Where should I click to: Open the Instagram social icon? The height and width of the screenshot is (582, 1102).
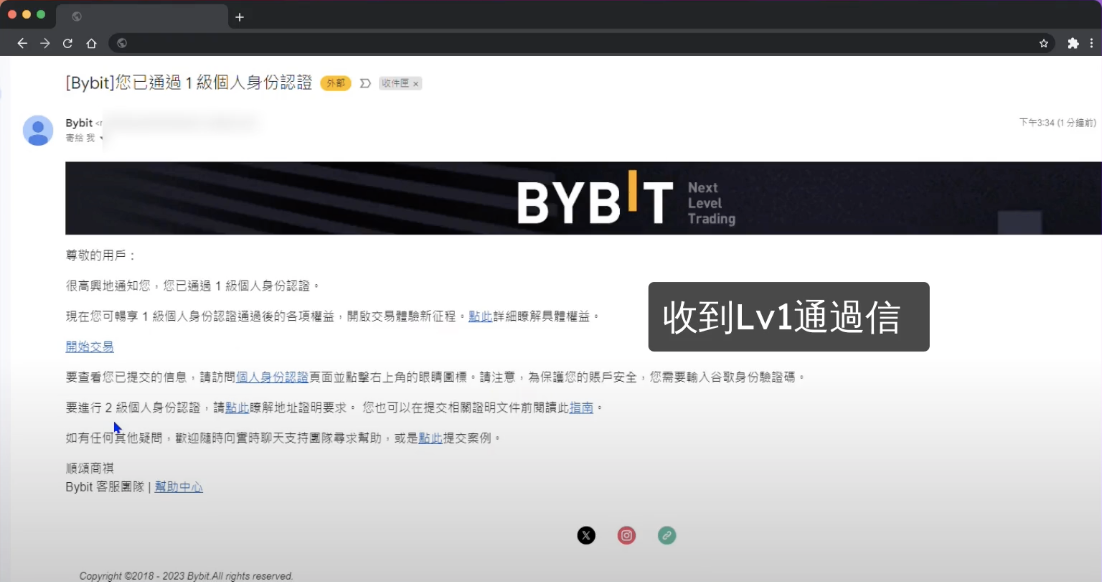click(626, 536)
